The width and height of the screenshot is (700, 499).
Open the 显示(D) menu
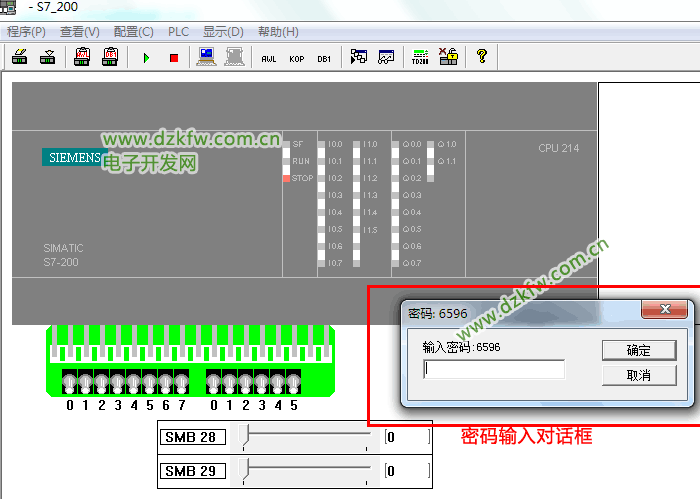(223, 32)
